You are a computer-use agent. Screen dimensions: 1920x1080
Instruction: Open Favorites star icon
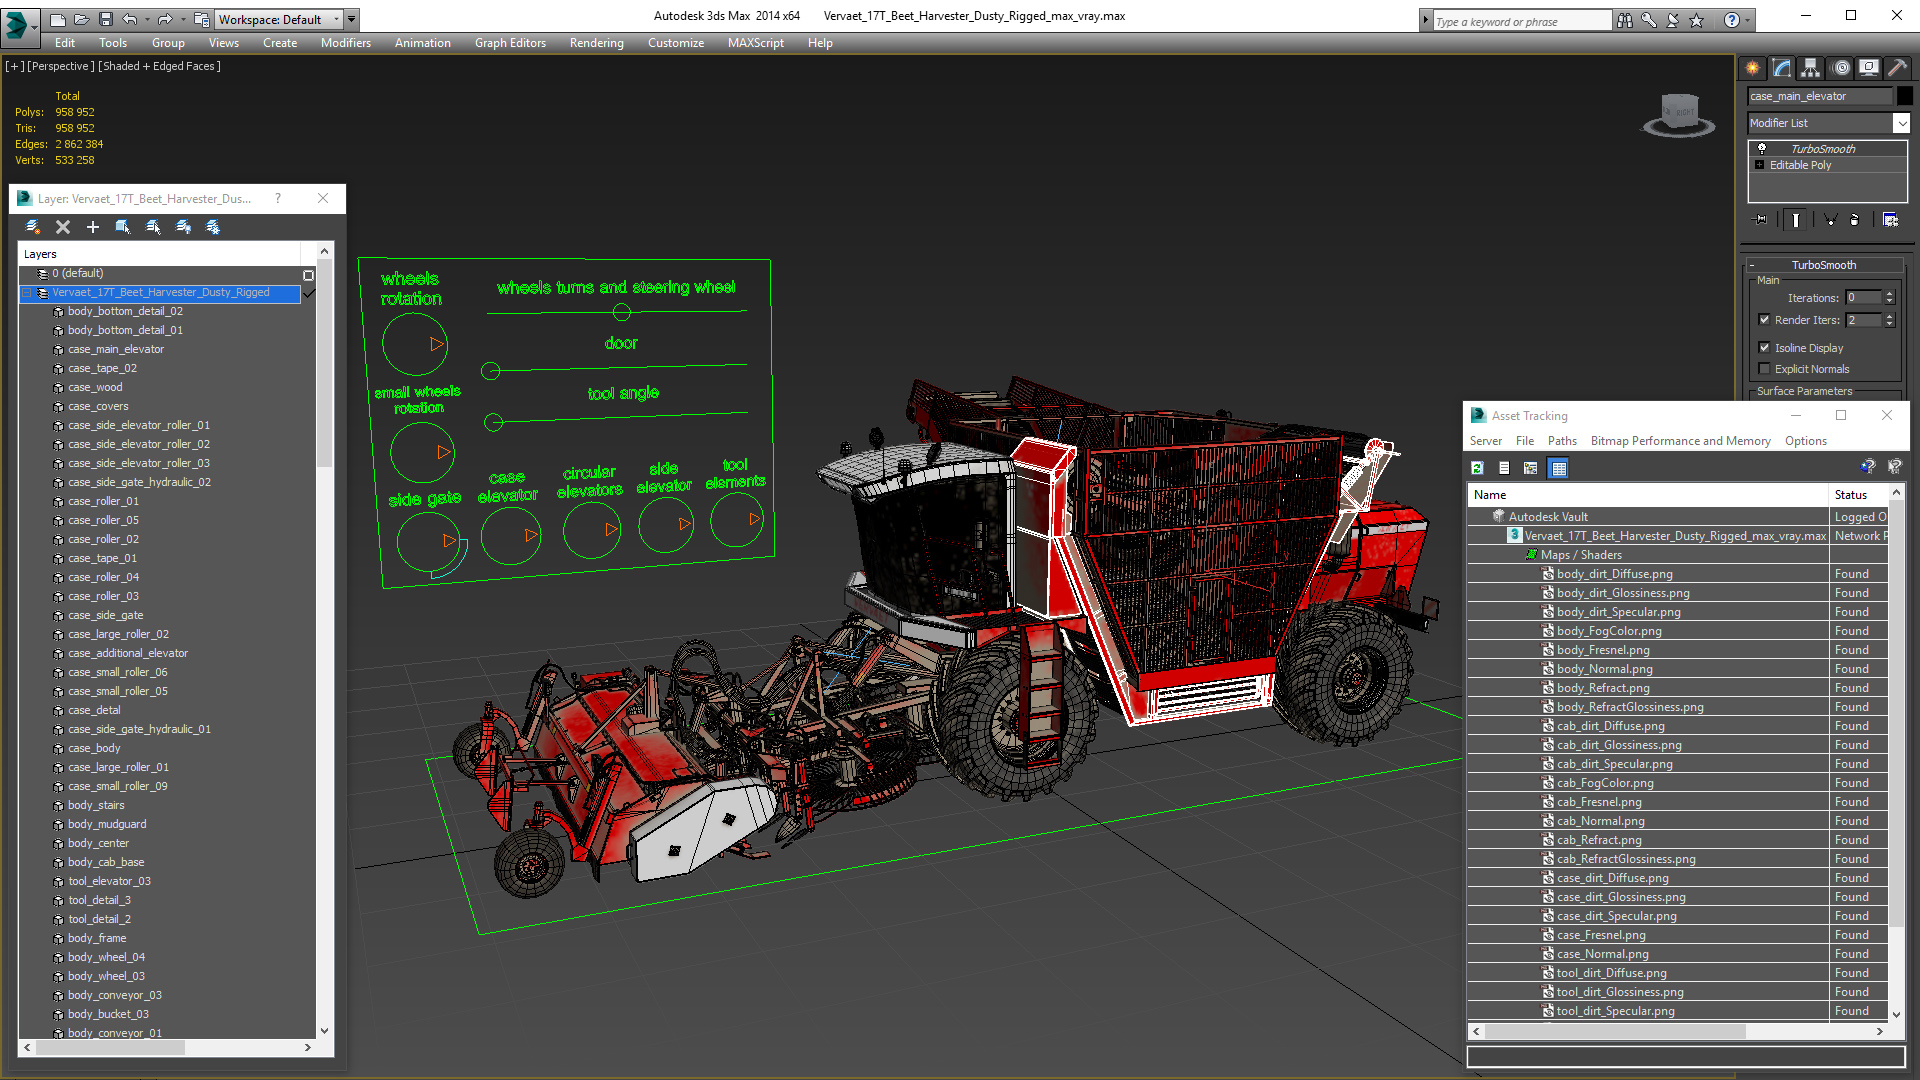1697,20
